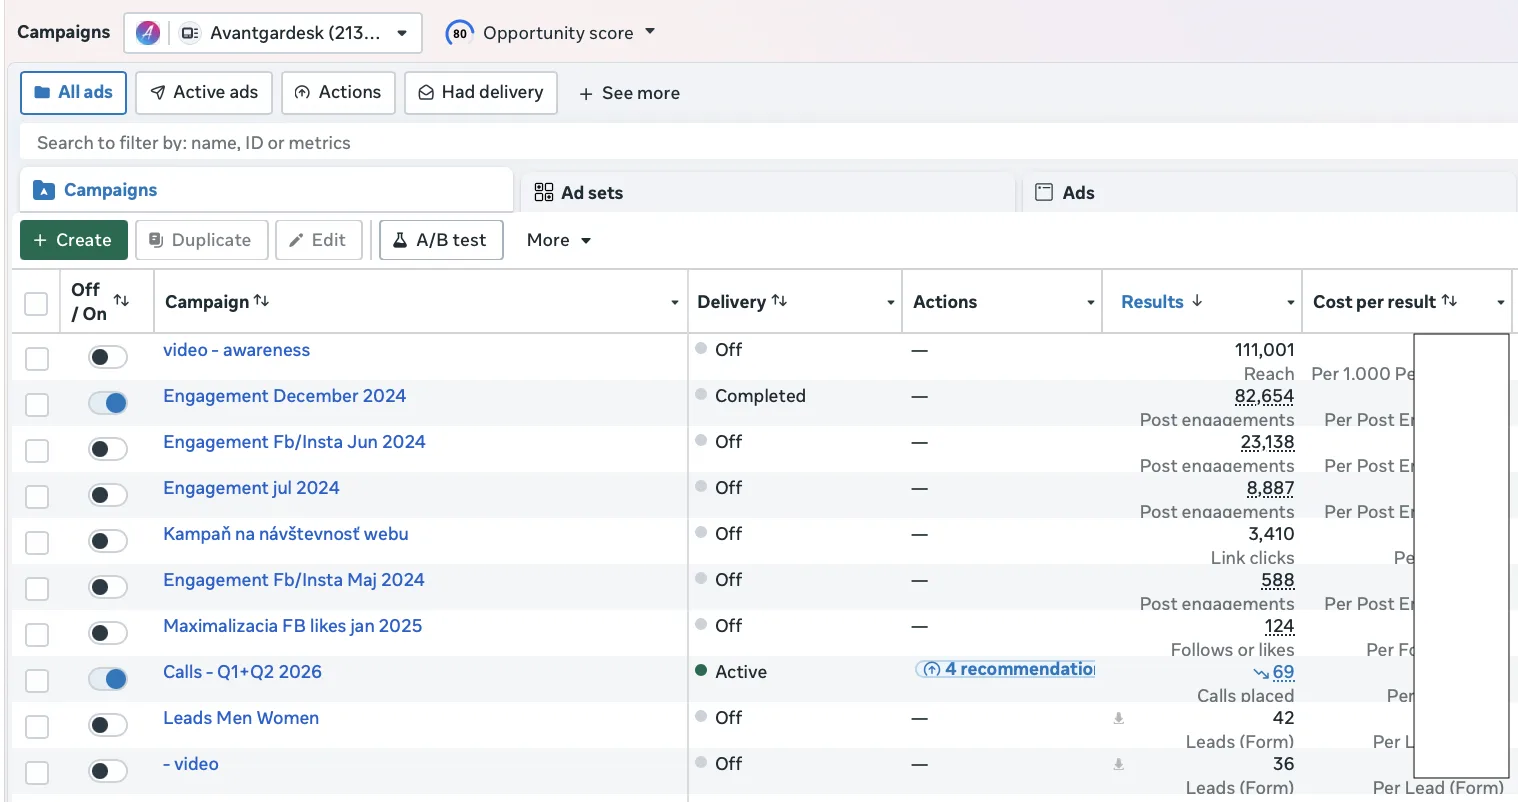Open Actions column options caret
The height and width of the screenshot is (802, 1518).
(1090, 302)
